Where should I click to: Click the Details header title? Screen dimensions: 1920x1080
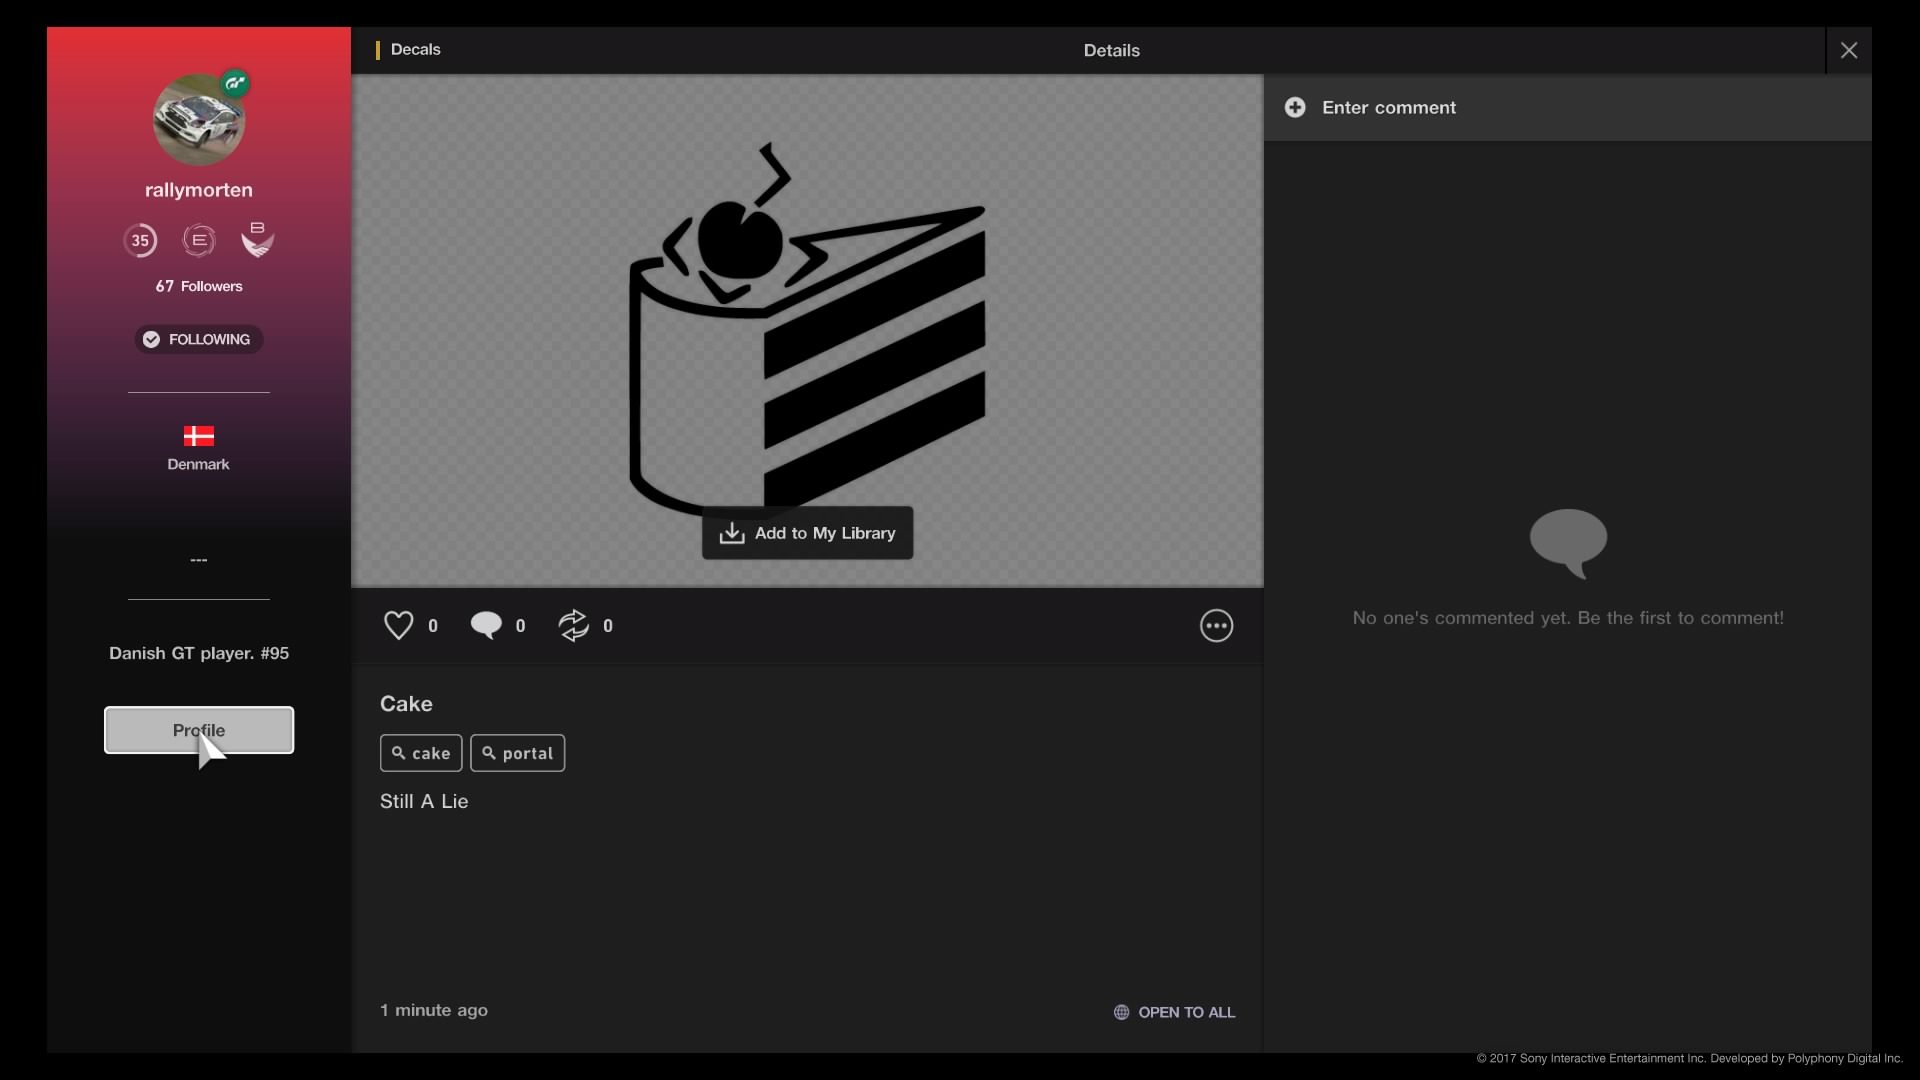click(x=1111, y=50)
